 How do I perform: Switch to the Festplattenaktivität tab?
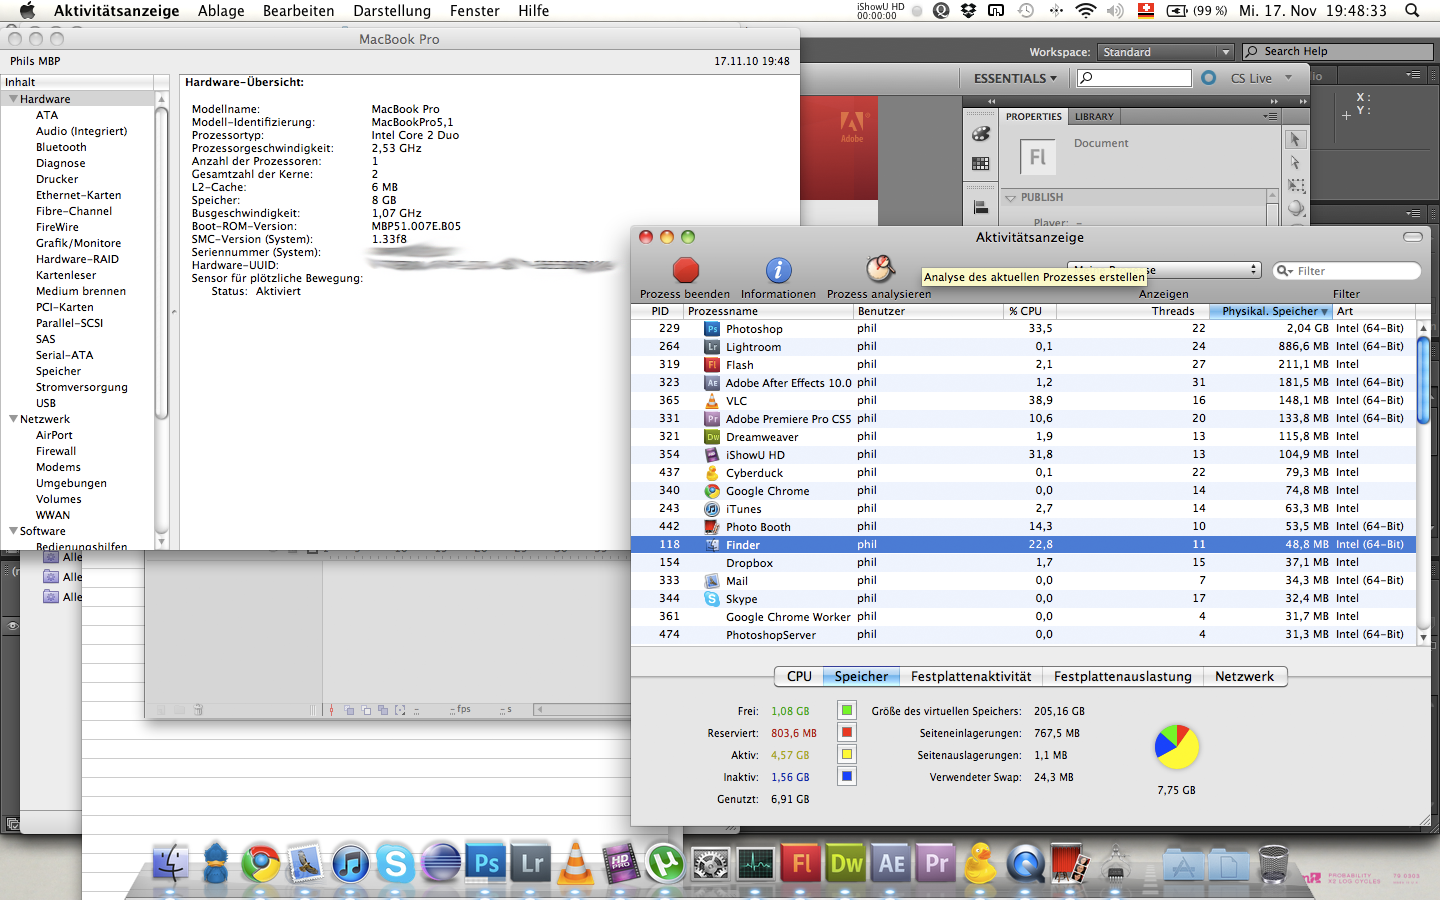[971, 676]
